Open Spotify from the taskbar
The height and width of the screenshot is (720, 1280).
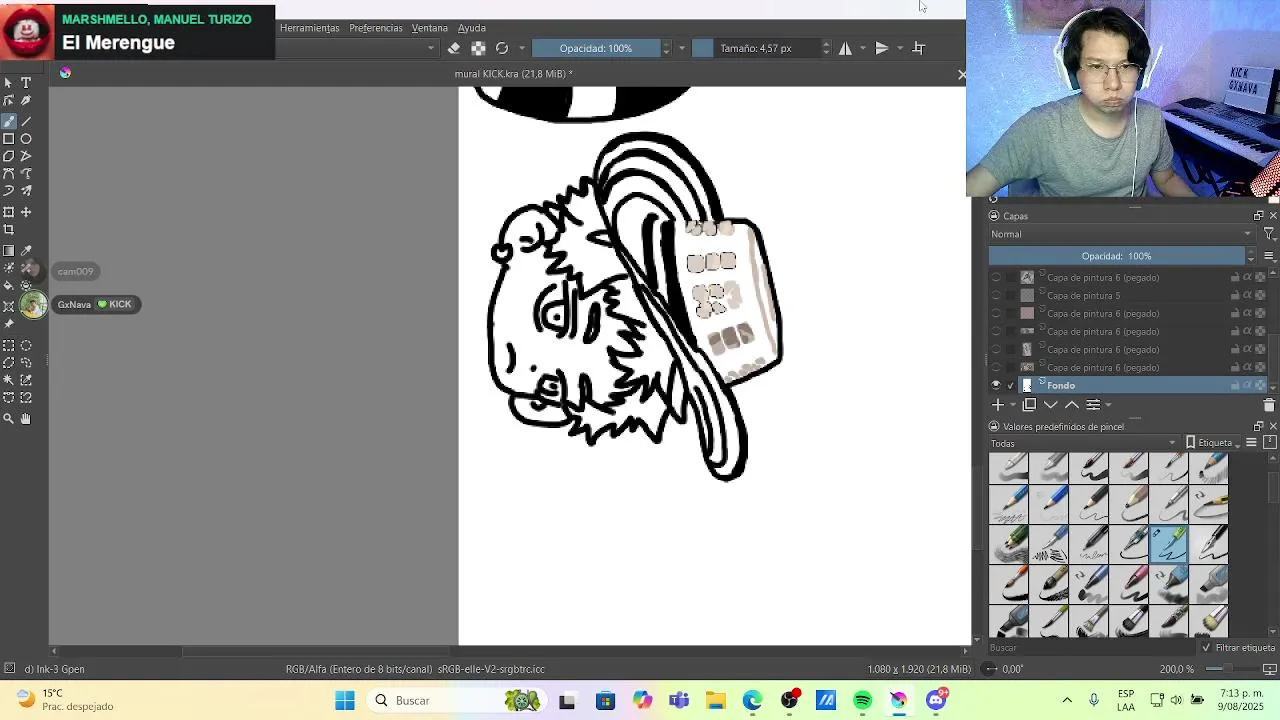point(862,701)
